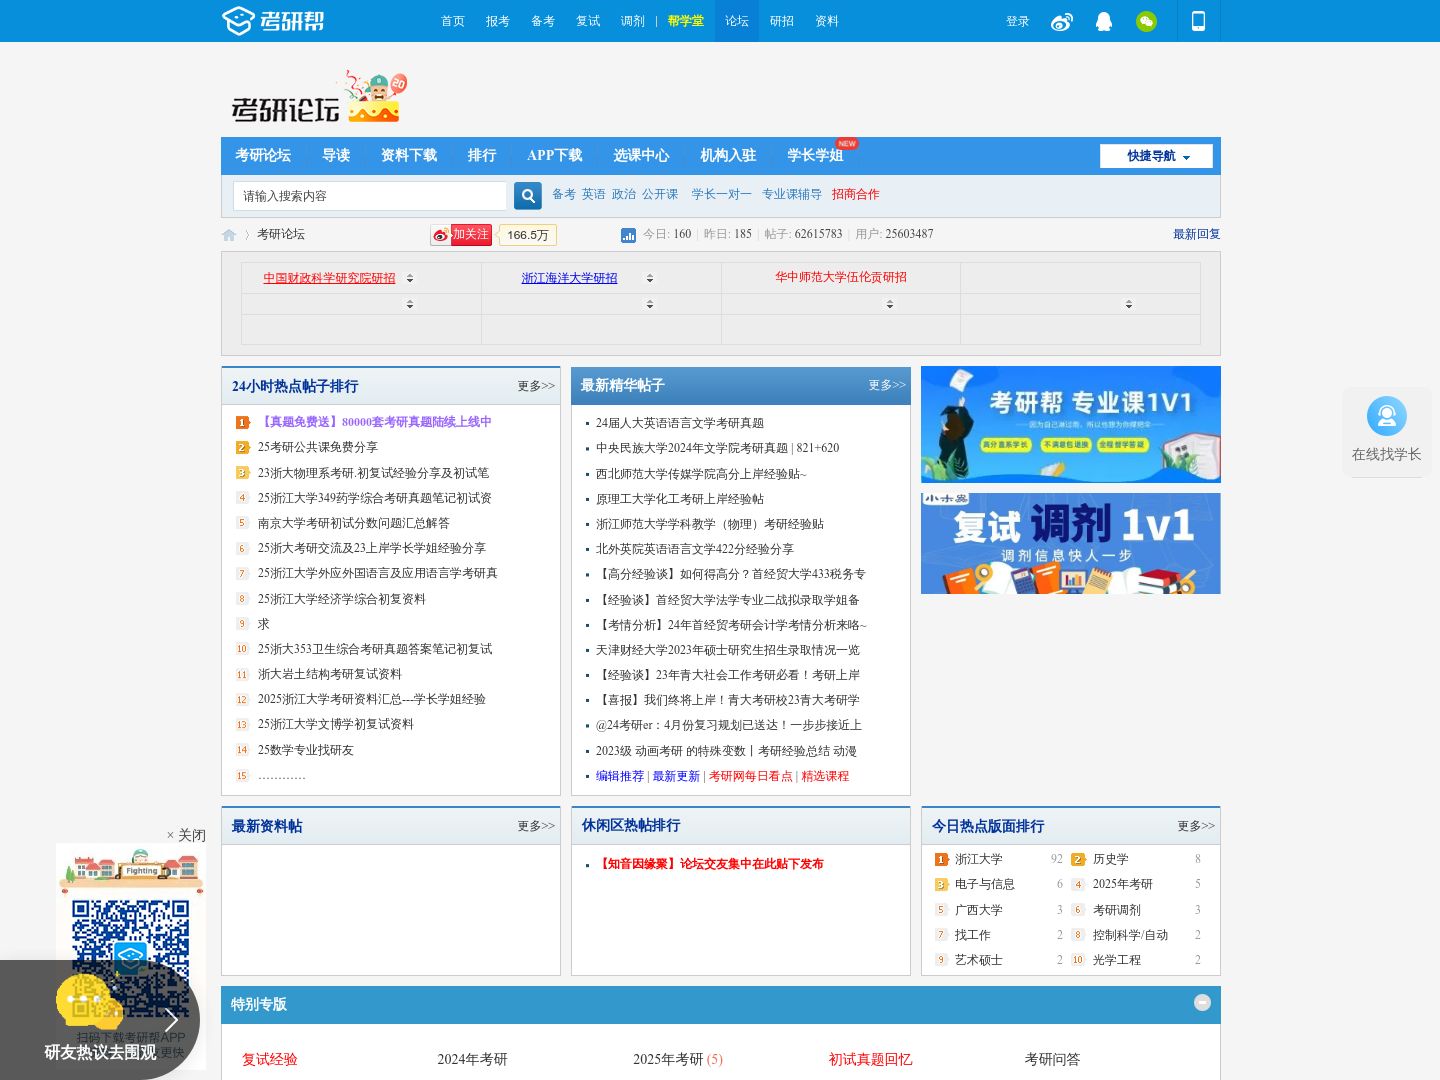
Task: Collapse the 特别专版 section
Action: pos(1202,1003)
